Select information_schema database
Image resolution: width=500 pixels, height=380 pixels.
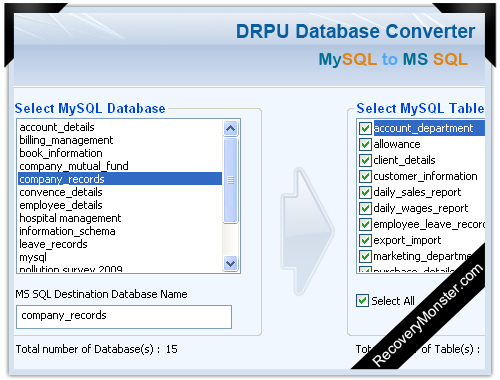point(120,231)
